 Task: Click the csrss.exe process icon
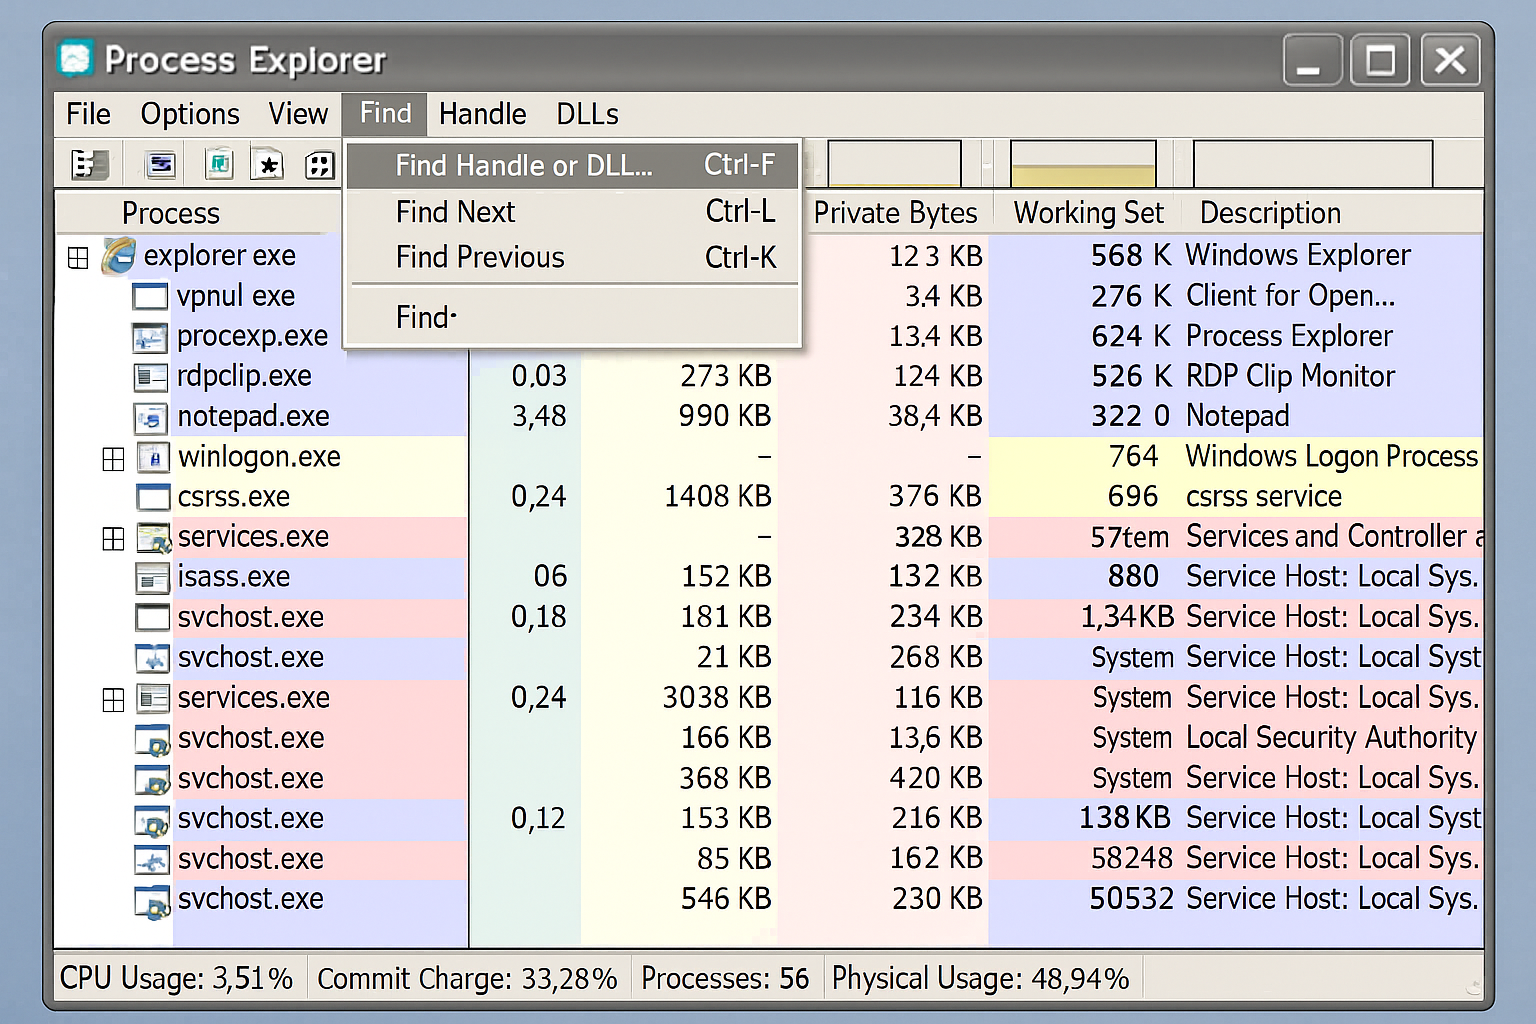tap(153, 497)
